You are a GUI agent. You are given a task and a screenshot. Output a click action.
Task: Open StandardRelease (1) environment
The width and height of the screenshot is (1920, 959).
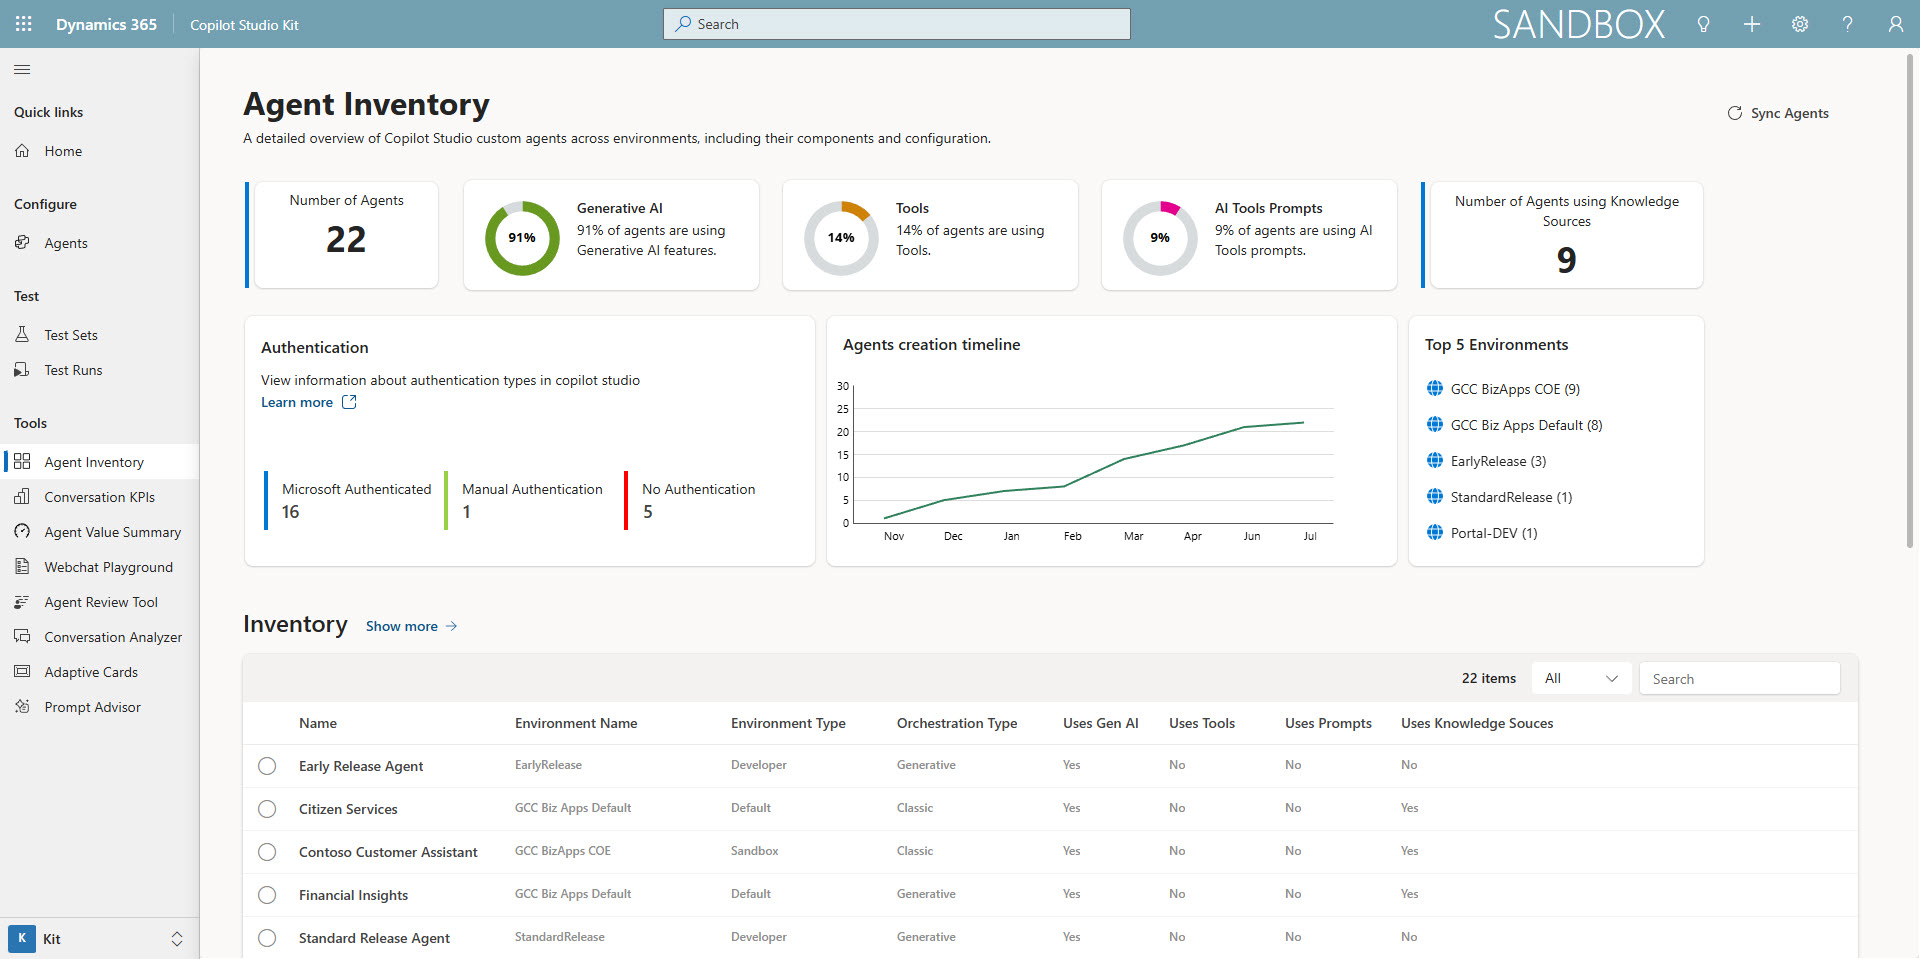tap(1511, 497)
